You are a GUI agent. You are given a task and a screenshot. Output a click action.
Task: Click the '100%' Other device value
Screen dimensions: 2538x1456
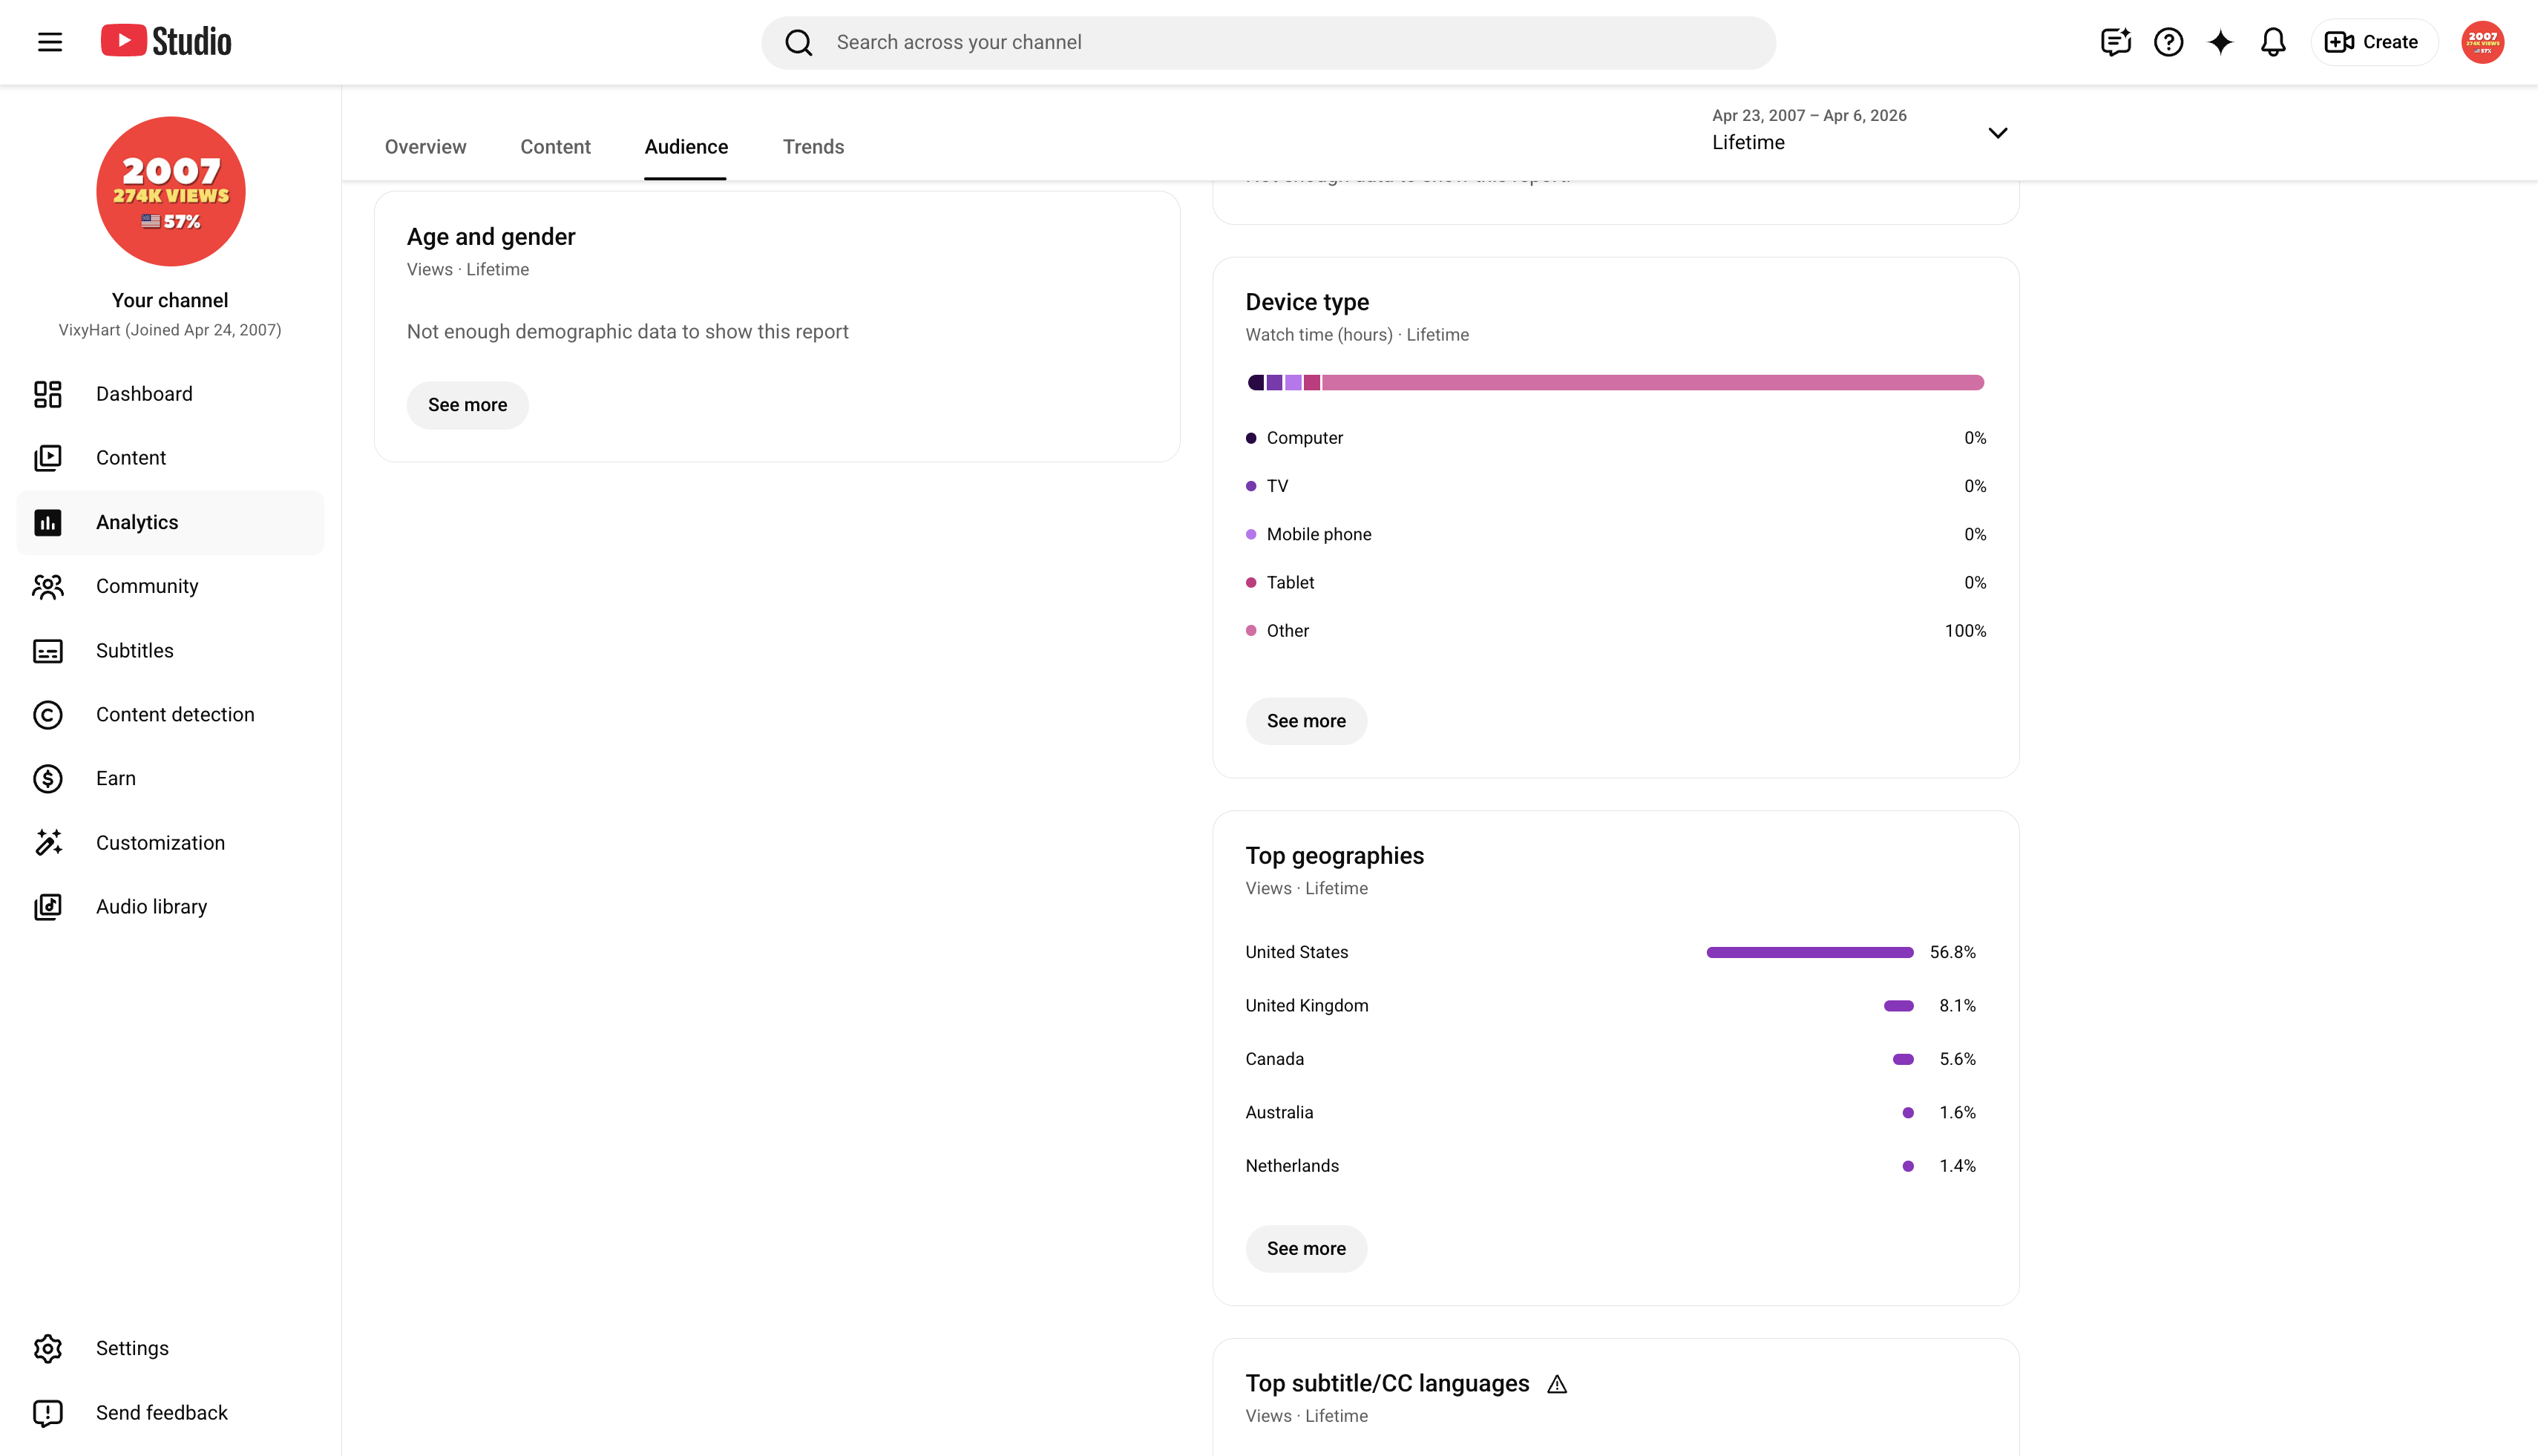click(x=1966, y=631)
